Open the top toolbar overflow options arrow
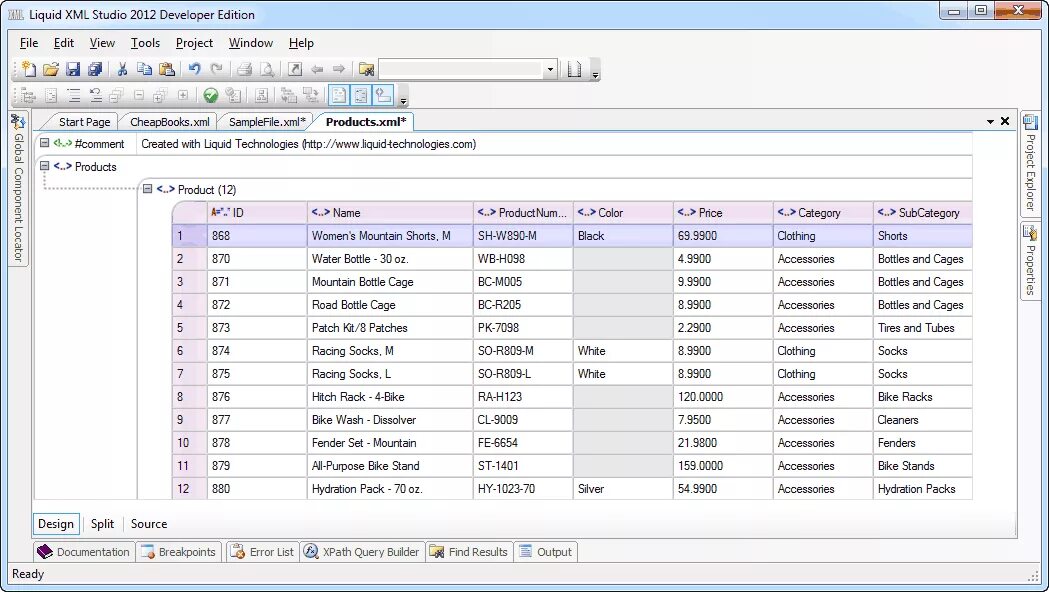Image resolution: width=1049 pixels, height=592 pixels. tap(595, 71)
